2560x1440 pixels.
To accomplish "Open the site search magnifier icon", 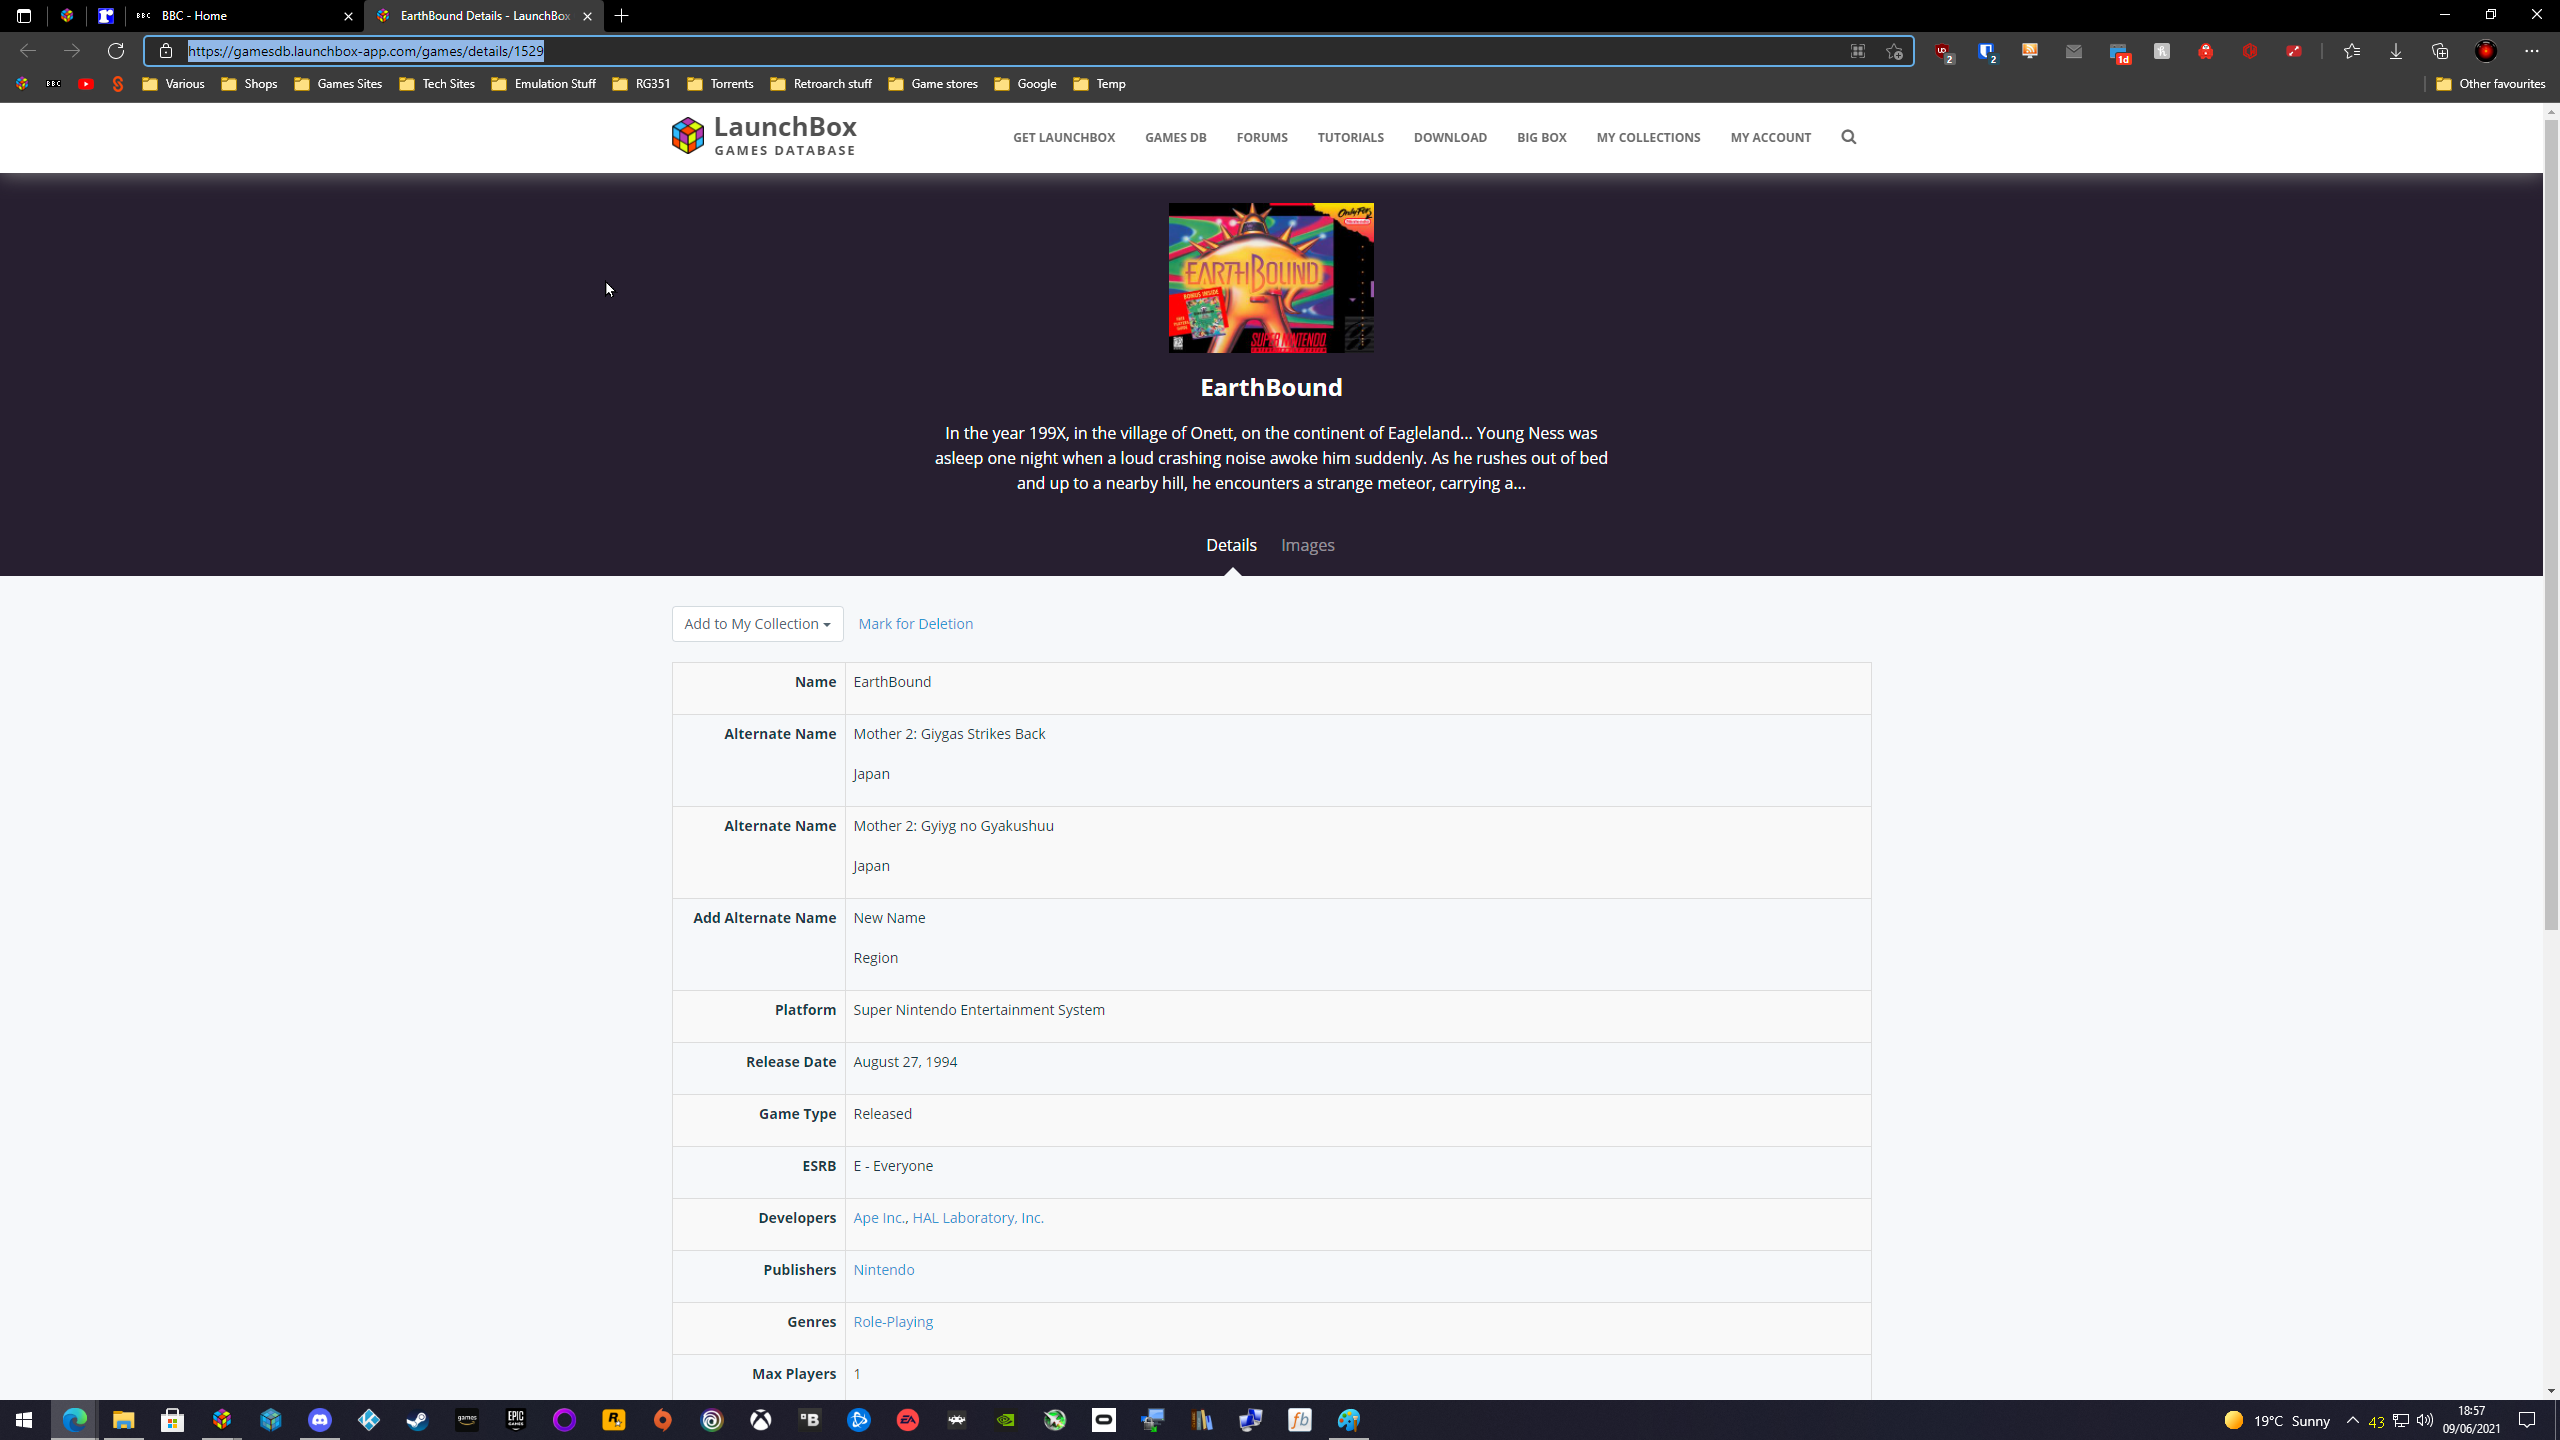I will pos(1848,137).
